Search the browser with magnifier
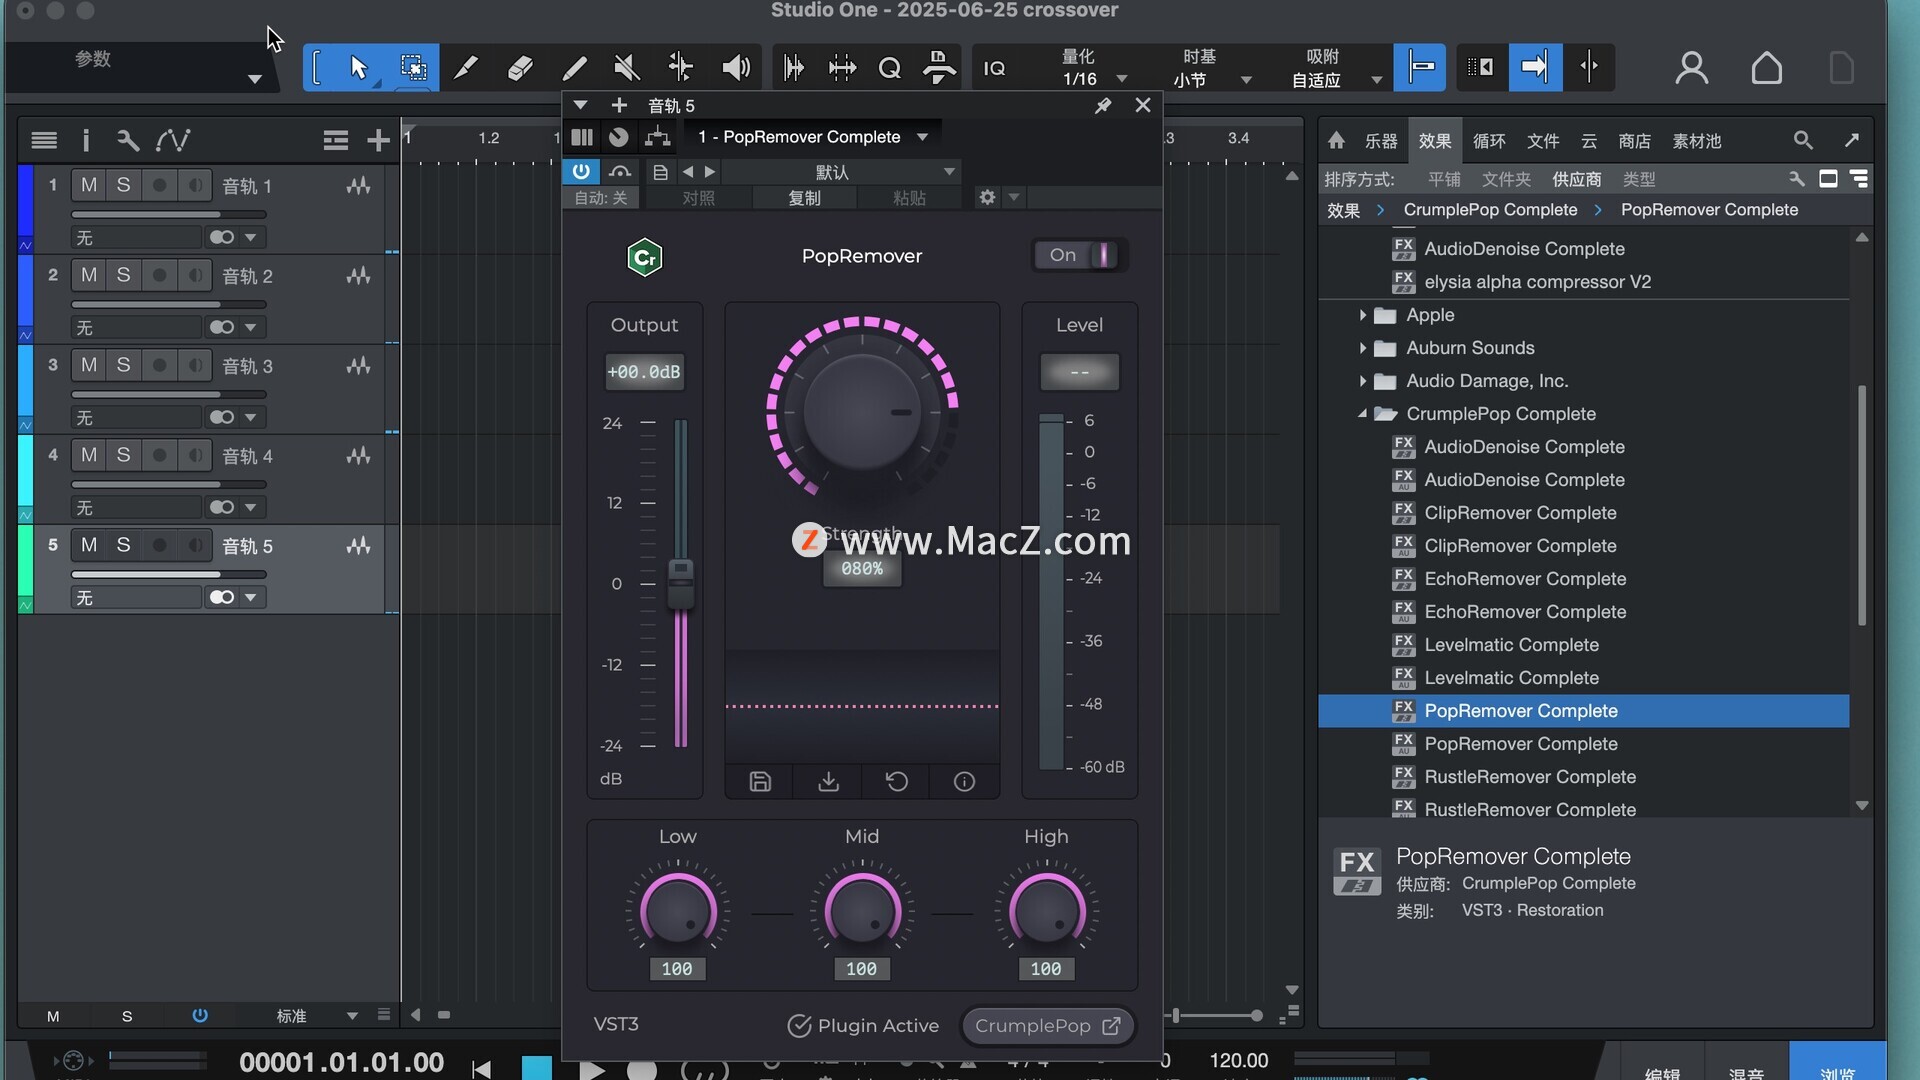1920x1080 pixels. click(x=1803, y=141)
